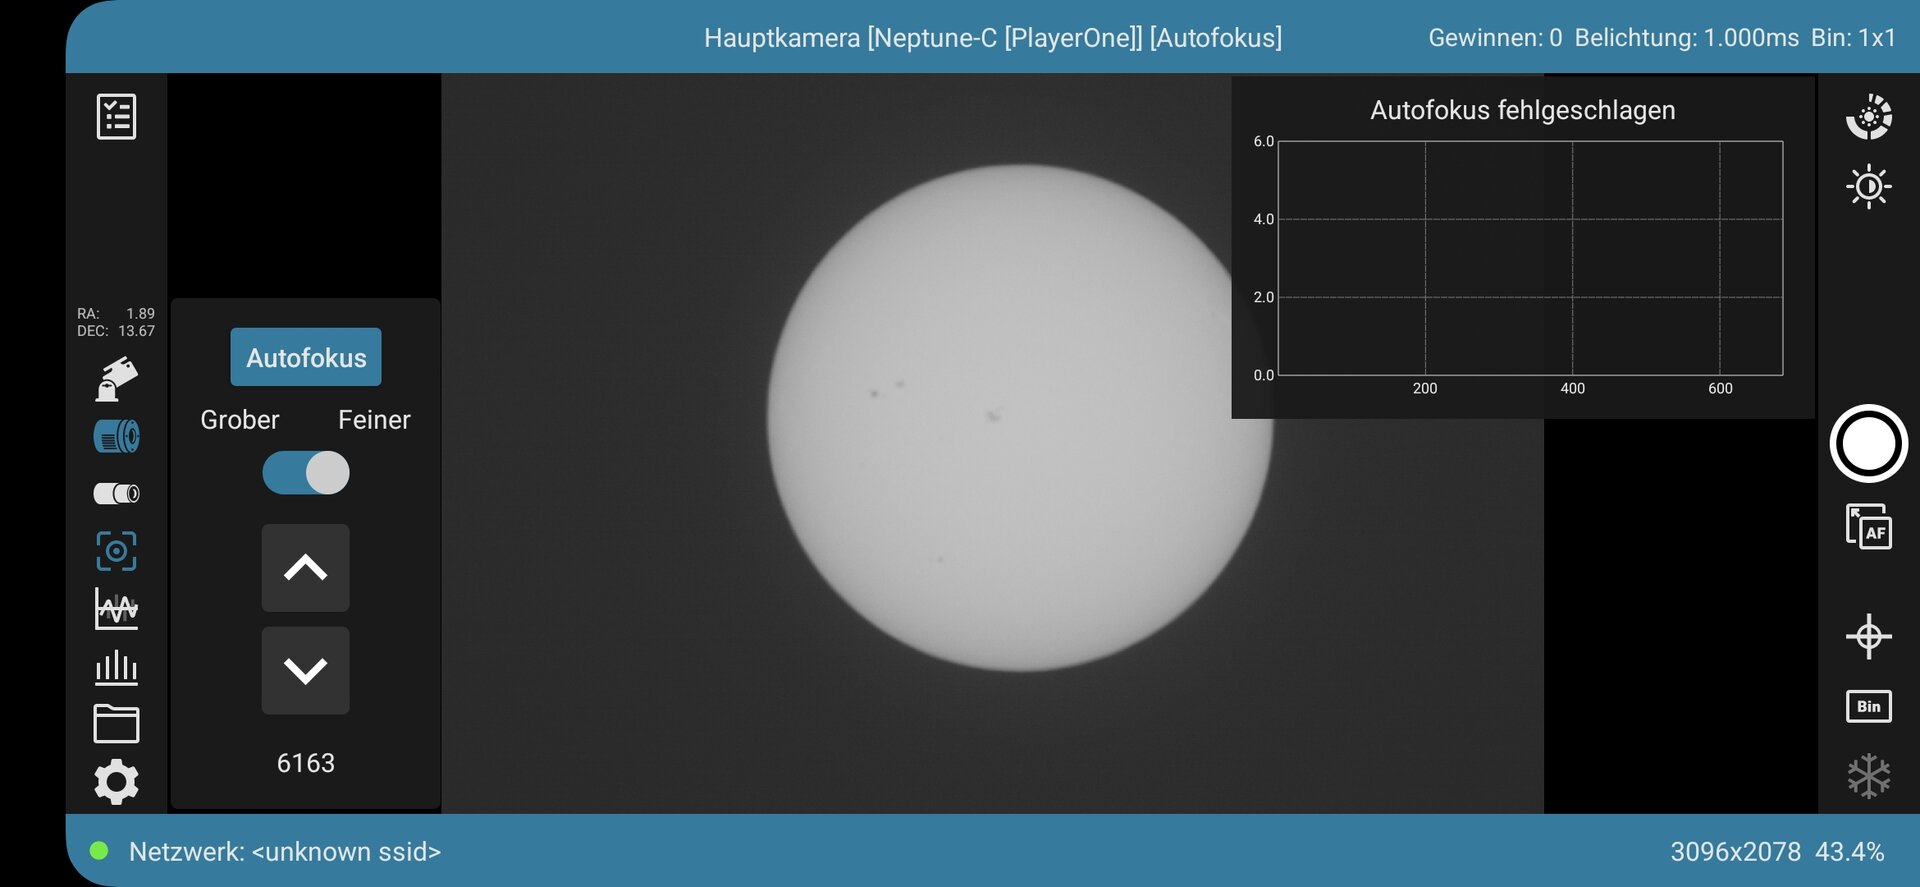The width and height of the screenshot is (1920, 887).
Task: Open the file folder icon
Action: (116, 724)
